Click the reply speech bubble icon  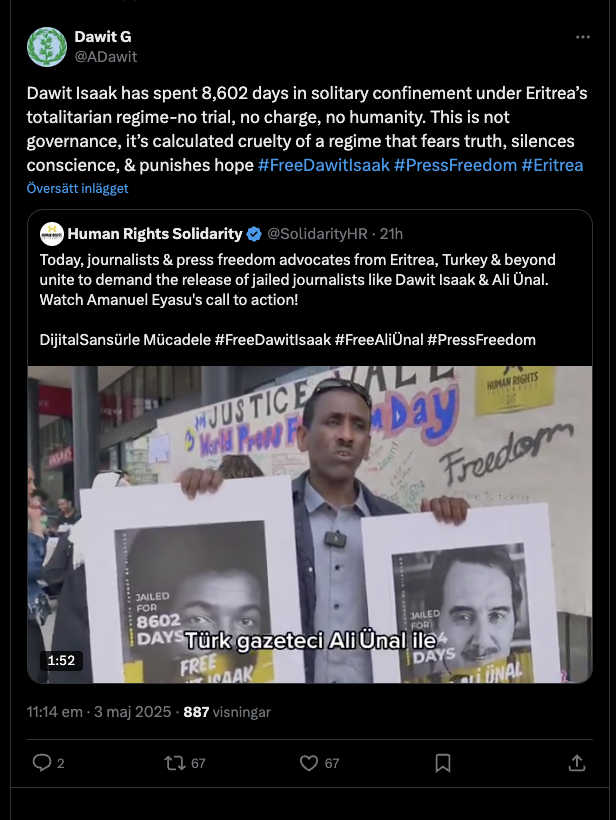(41, 763)
